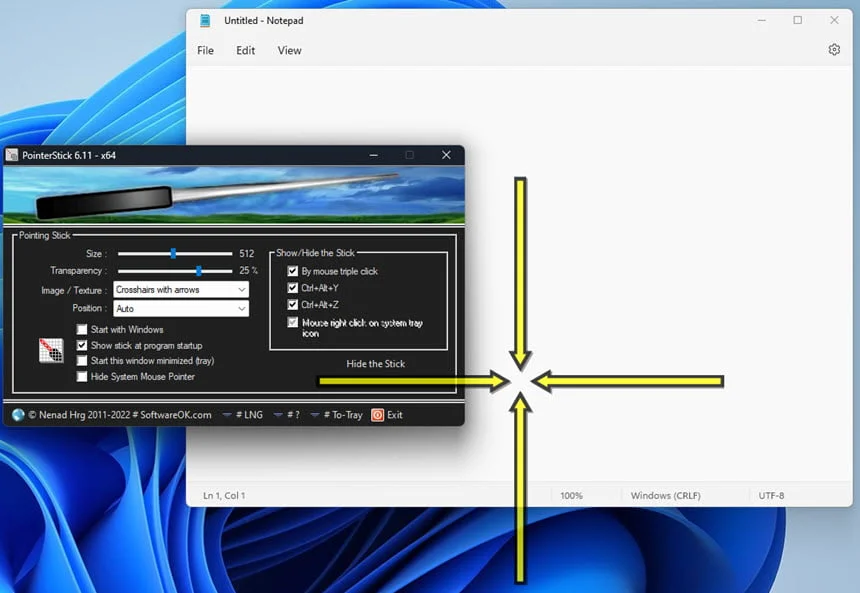The image size is (860, 593).
Task: Click the Hide the Stick button
Action: point(376,364)
